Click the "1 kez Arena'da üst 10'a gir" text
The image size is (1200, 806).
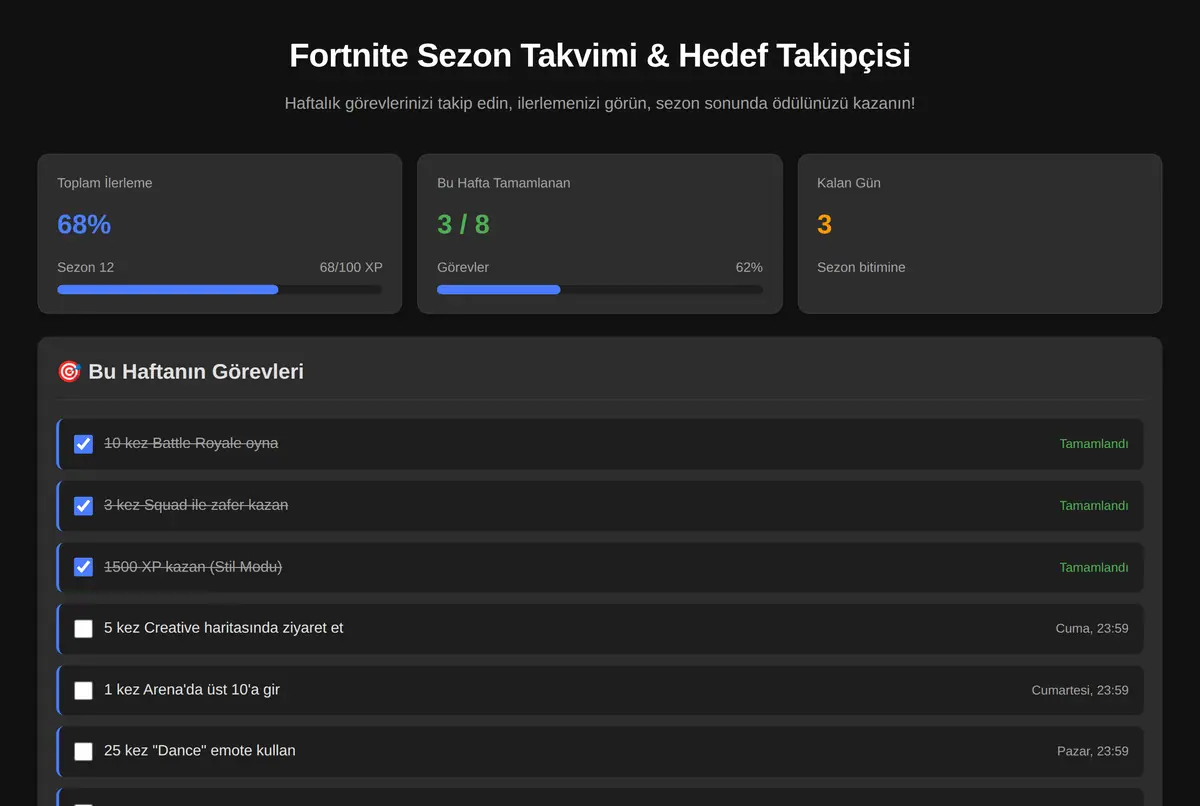pos(192,690)
